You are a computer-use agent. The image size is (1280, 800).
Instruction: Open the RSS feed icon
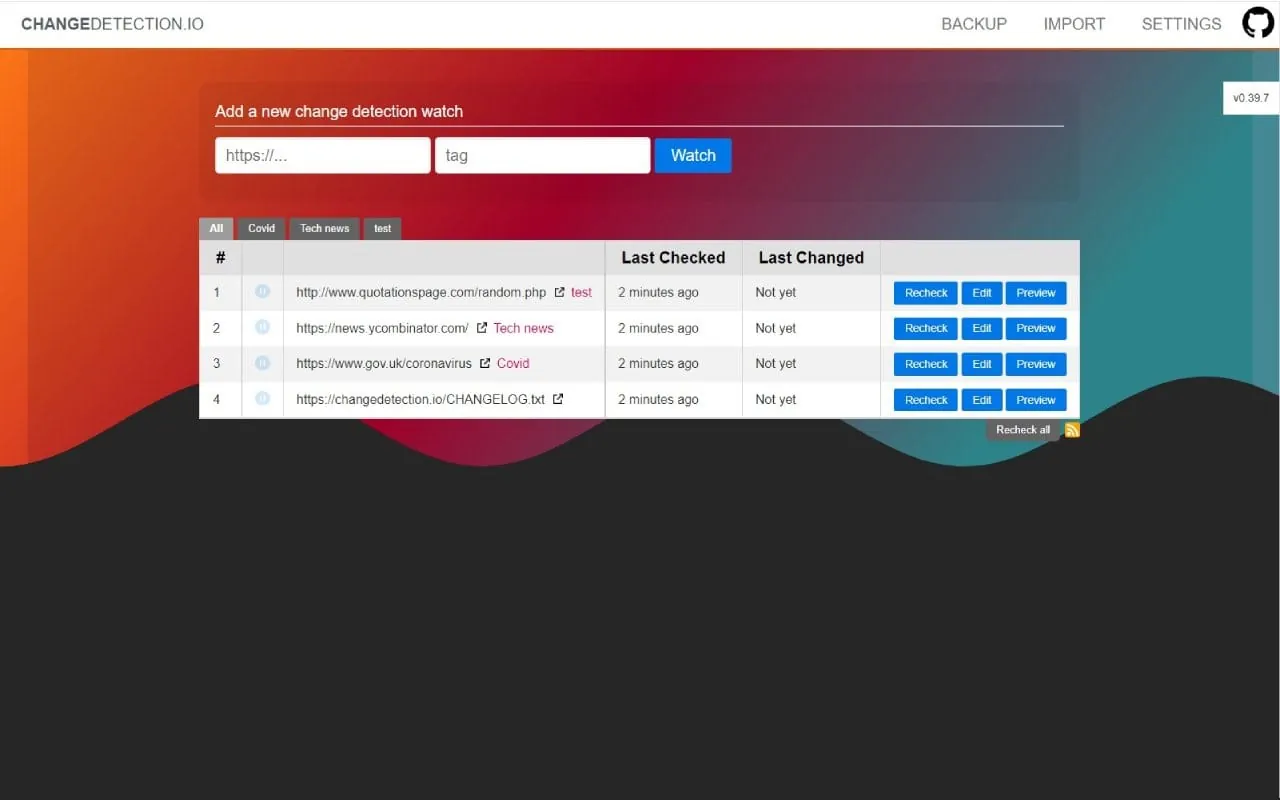pyautogui.click(x=1072, y=430)
